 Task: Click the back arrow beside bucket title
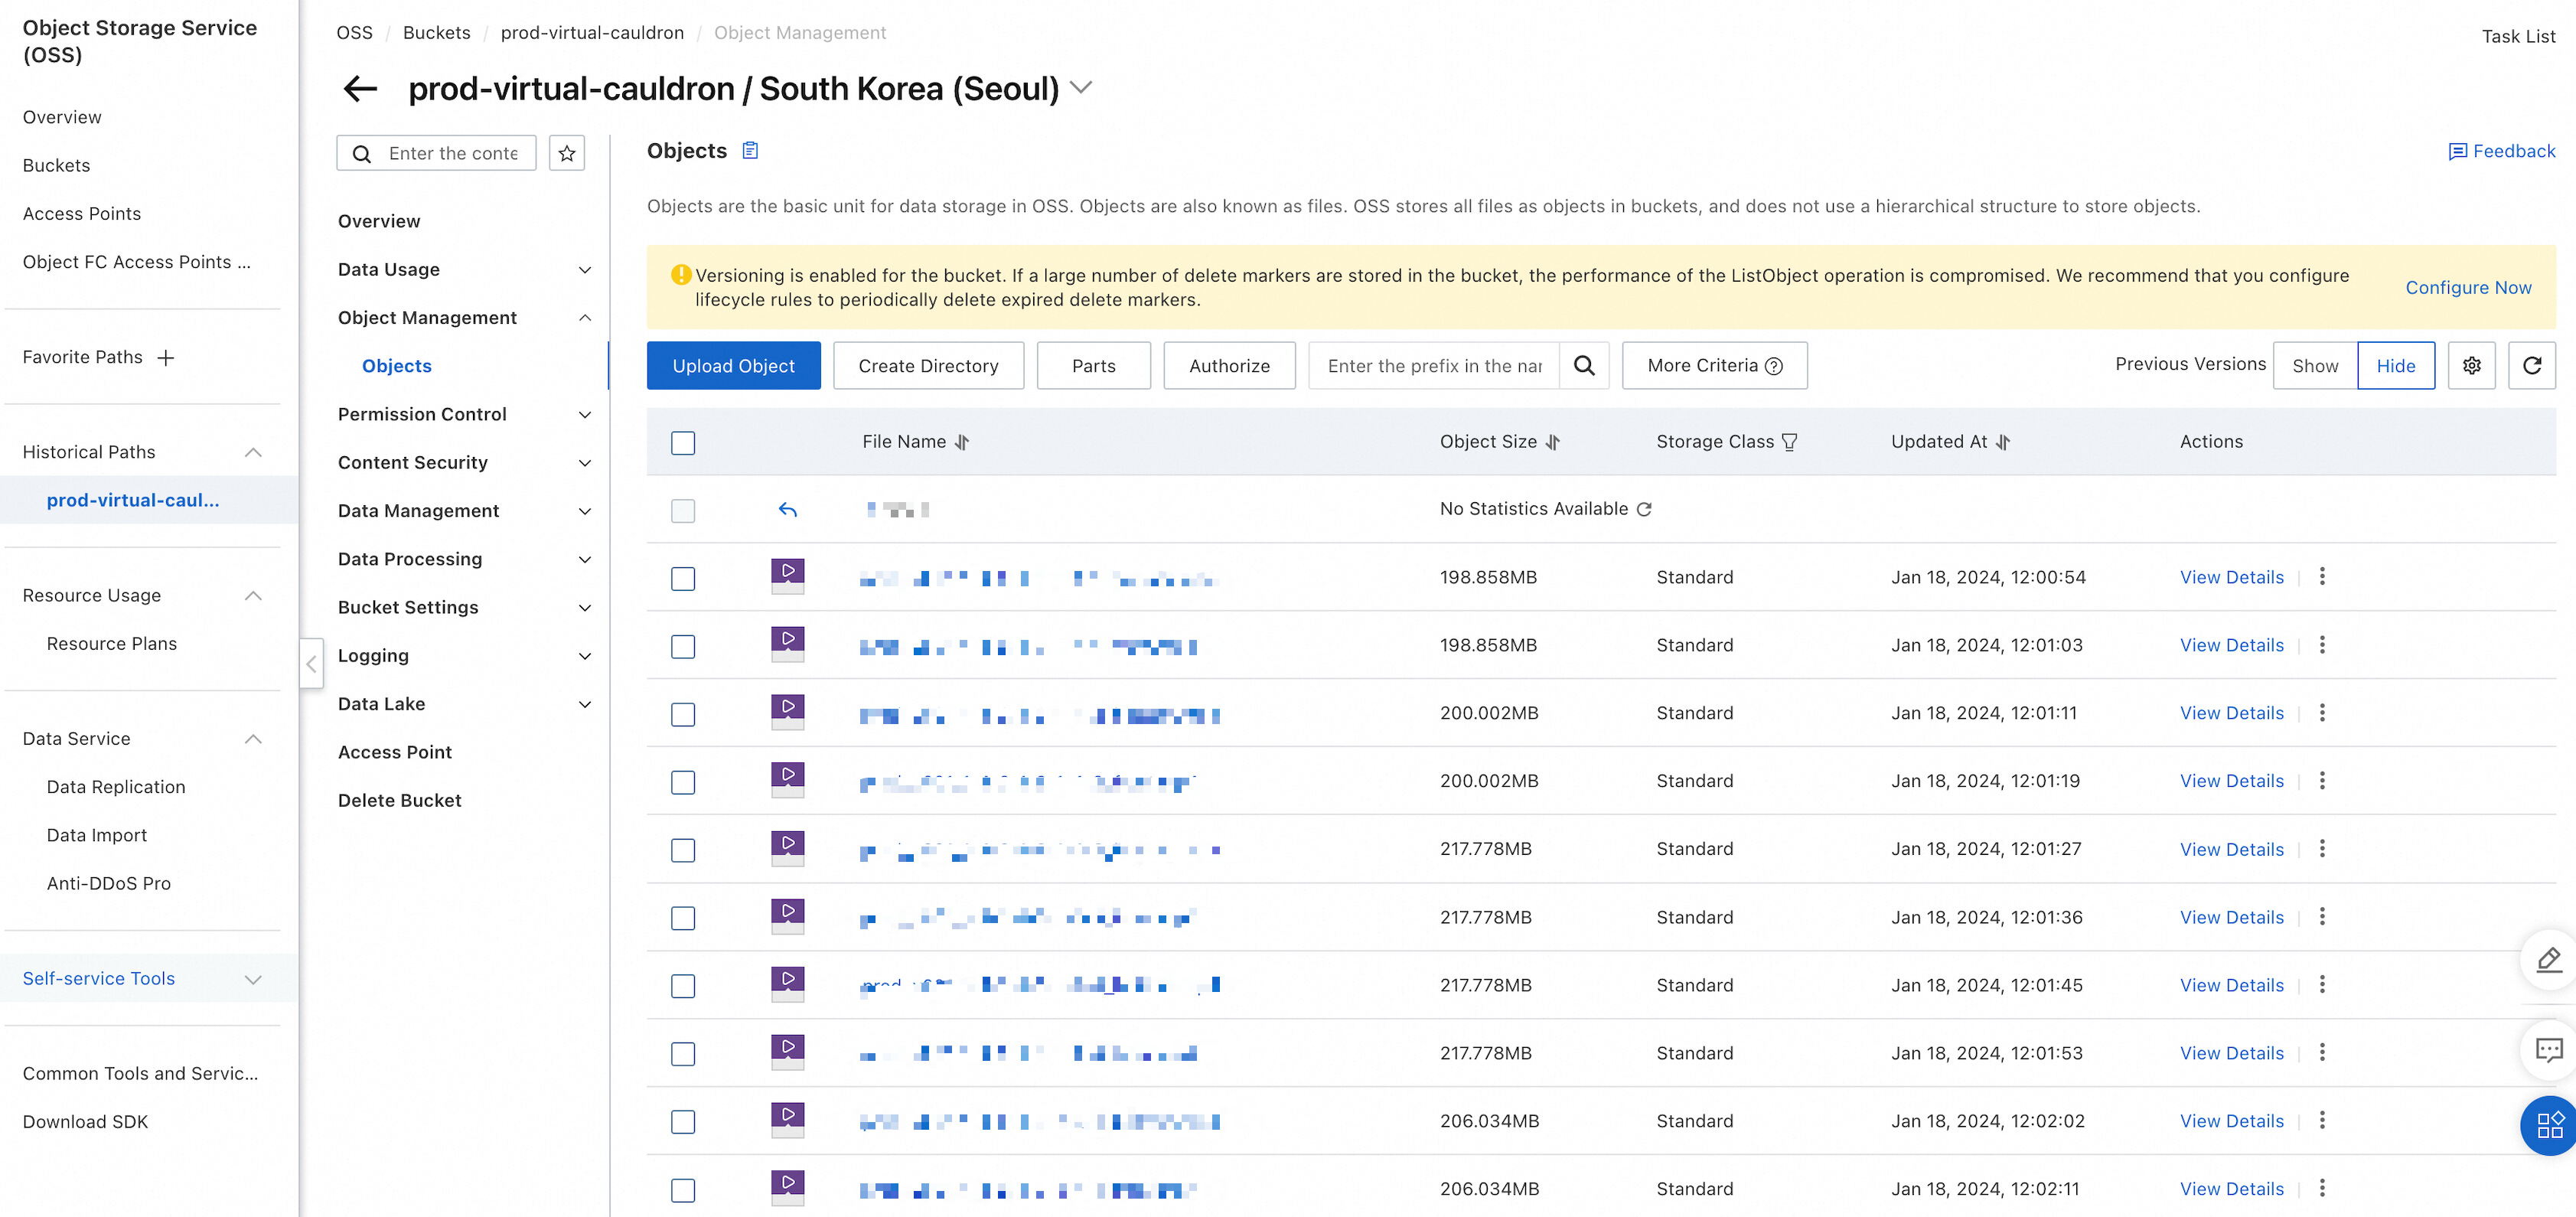point(360,89)
